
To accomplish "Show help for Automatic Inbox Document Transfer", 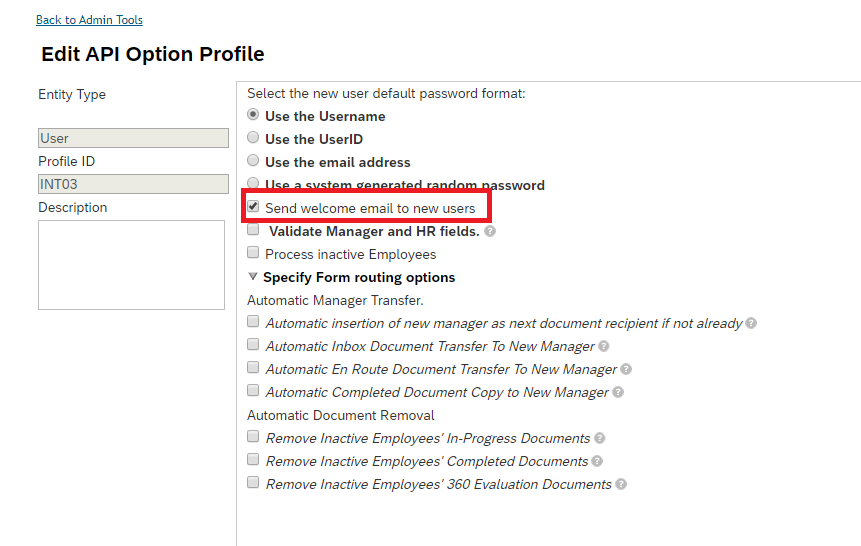I will point(603,347).
